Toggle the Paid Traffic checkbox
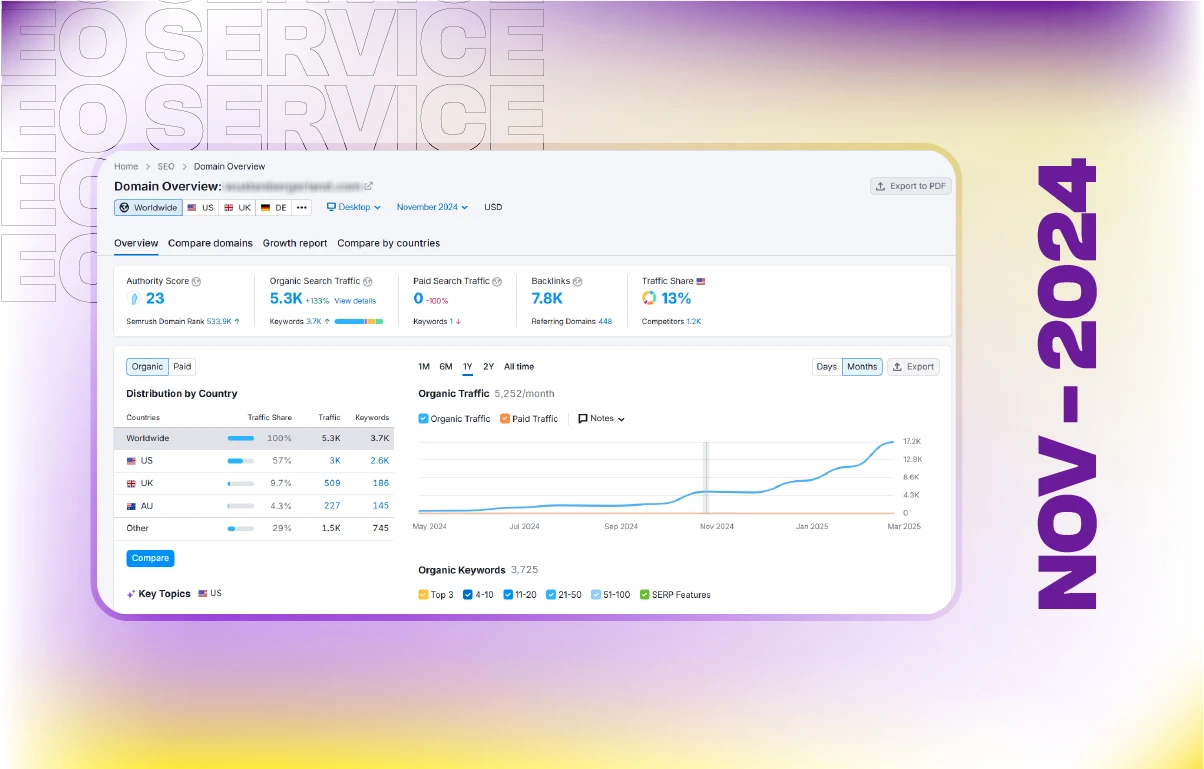1204x769 pixels. click(x=505, y=419)
